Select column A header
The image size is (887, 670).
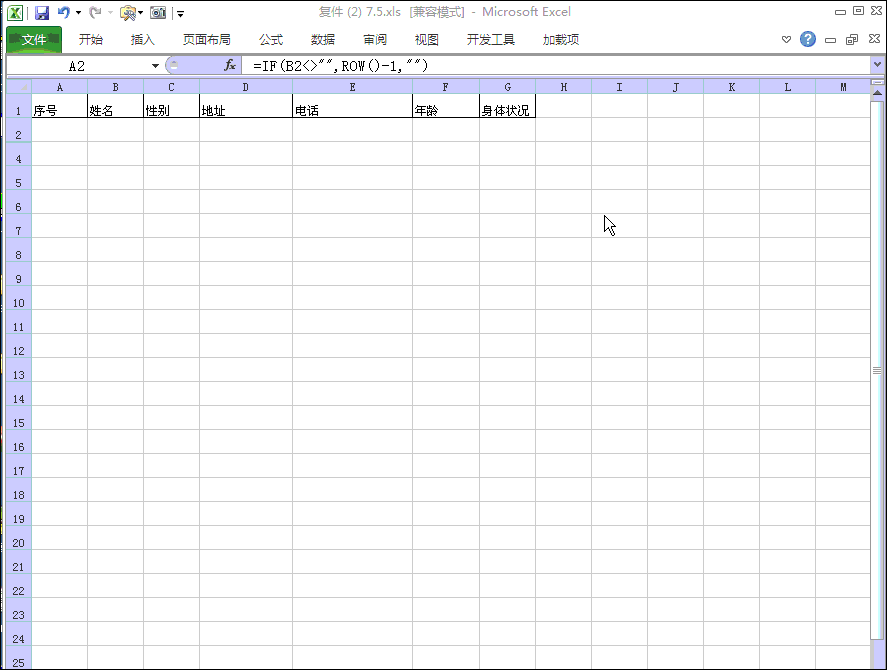59,87
